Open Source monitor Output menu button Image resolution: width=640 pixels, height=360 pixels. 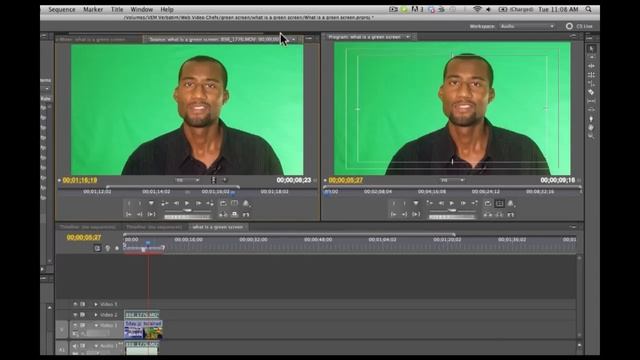pyautogui.click(x=246, y=203)
